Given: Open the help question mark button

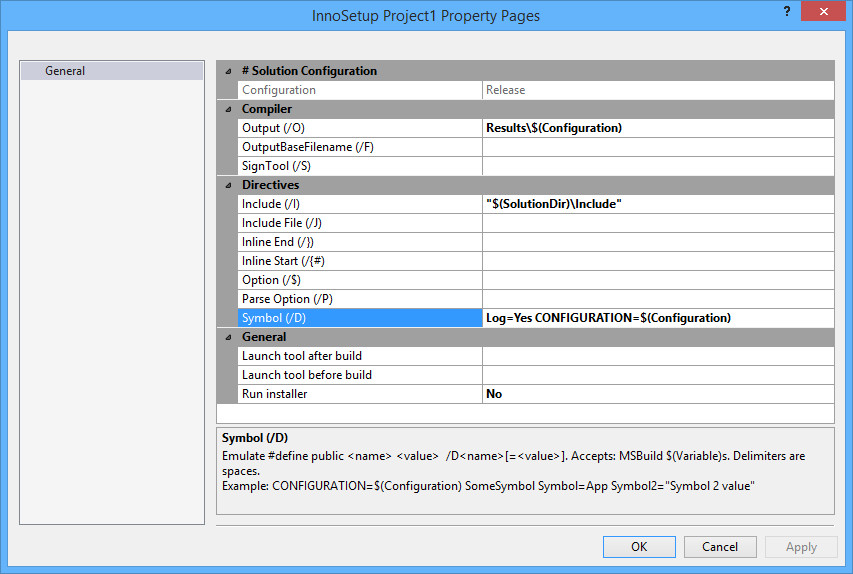Looking at the screenshot, I should [x=787, y=11].
